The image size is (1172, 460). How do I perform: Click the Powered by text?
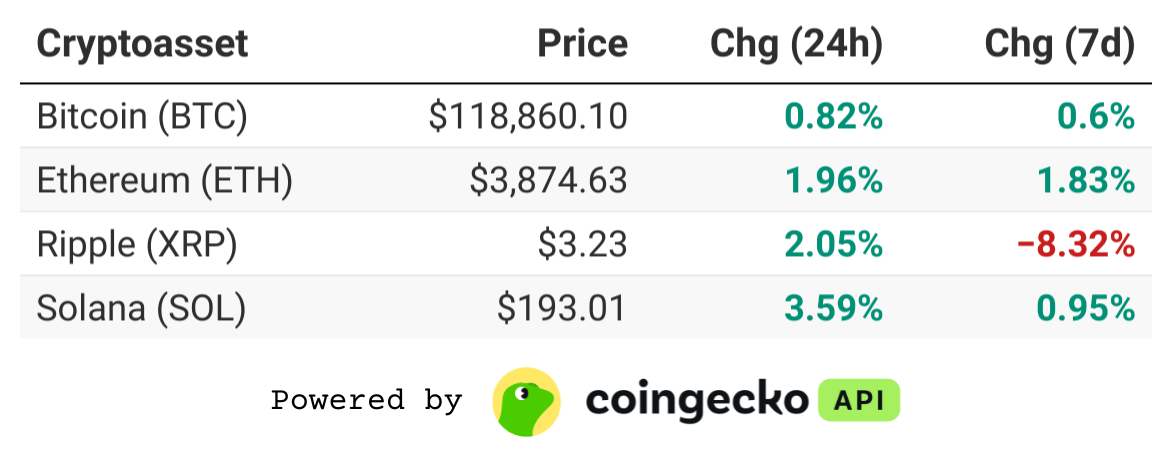[366, 400]
